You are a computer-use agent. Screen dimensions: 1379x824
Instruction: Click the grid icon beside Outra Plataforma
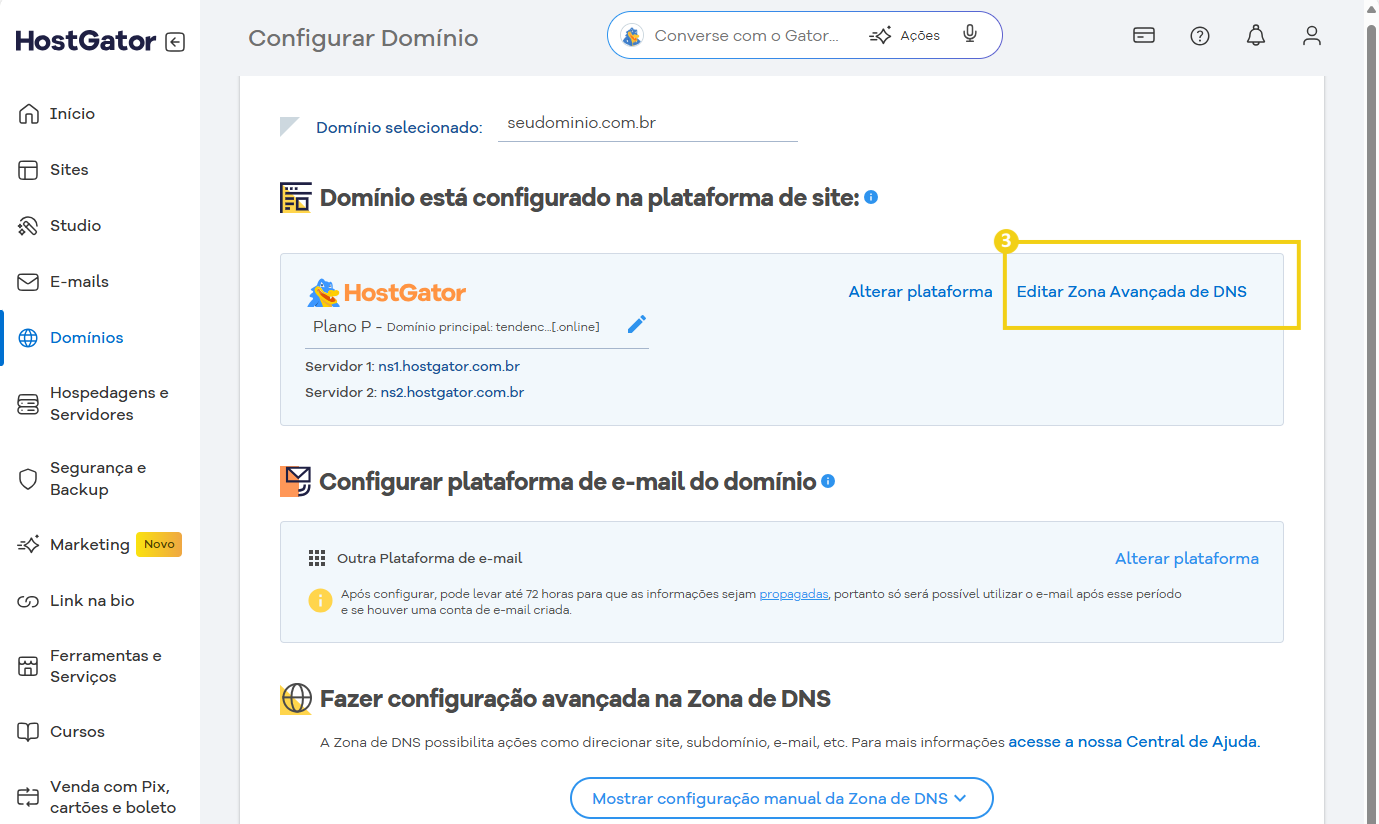point(317,558)
